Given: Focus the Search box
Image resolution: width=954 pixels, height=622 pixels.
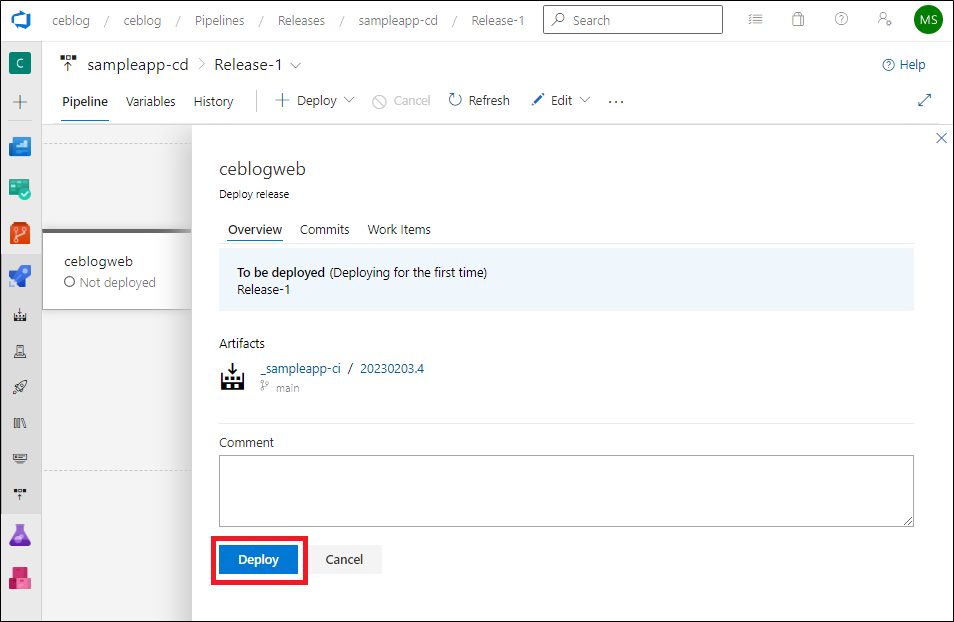Looking at the screenshot, I should [x=633, y=19].
